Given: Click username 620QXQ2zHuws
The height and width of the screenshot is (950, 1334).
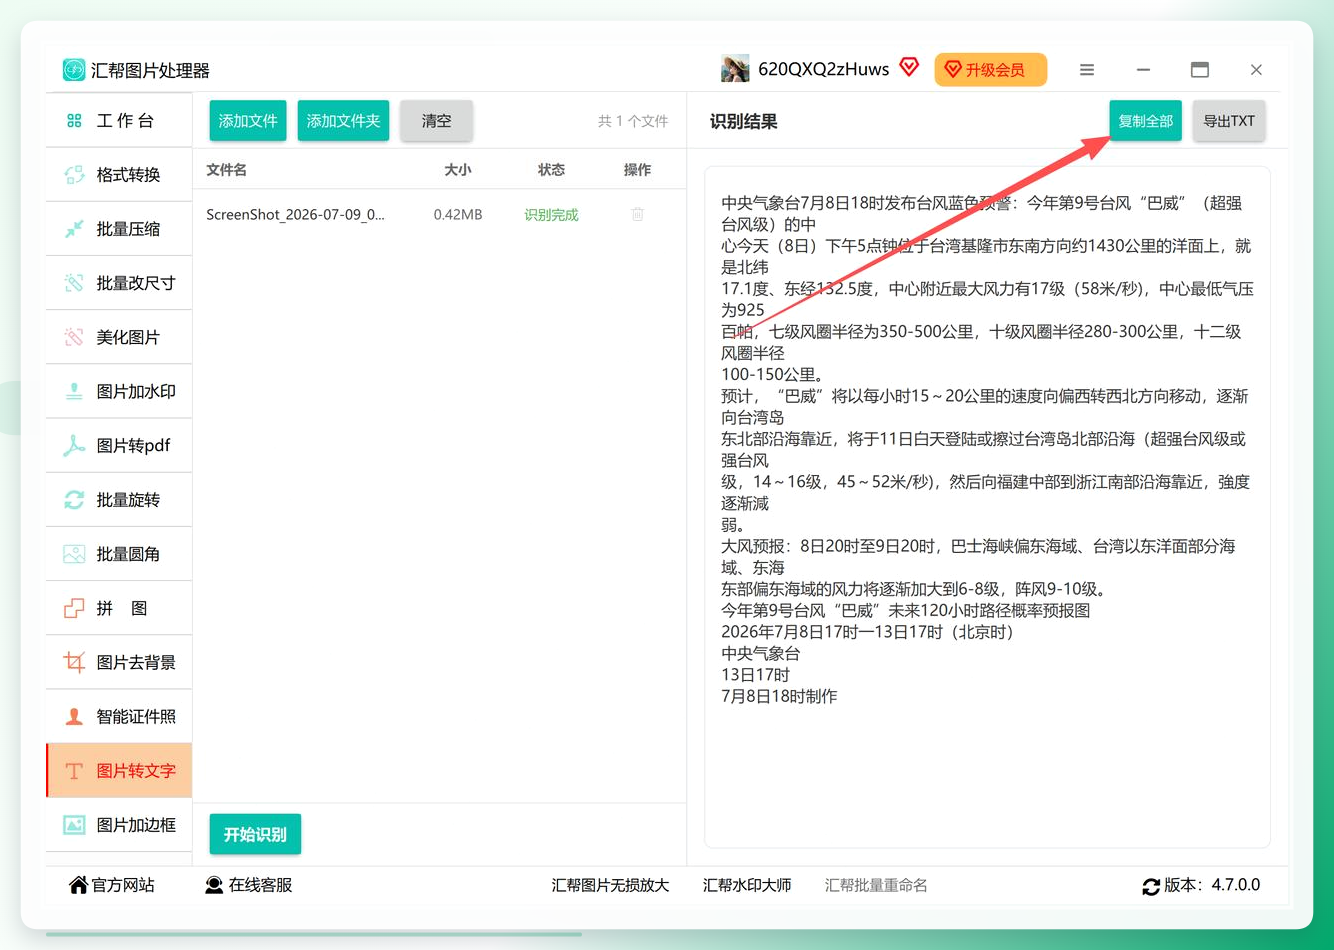Looking at the screenshot, I should pyautogui.click(x=824, y=69).
